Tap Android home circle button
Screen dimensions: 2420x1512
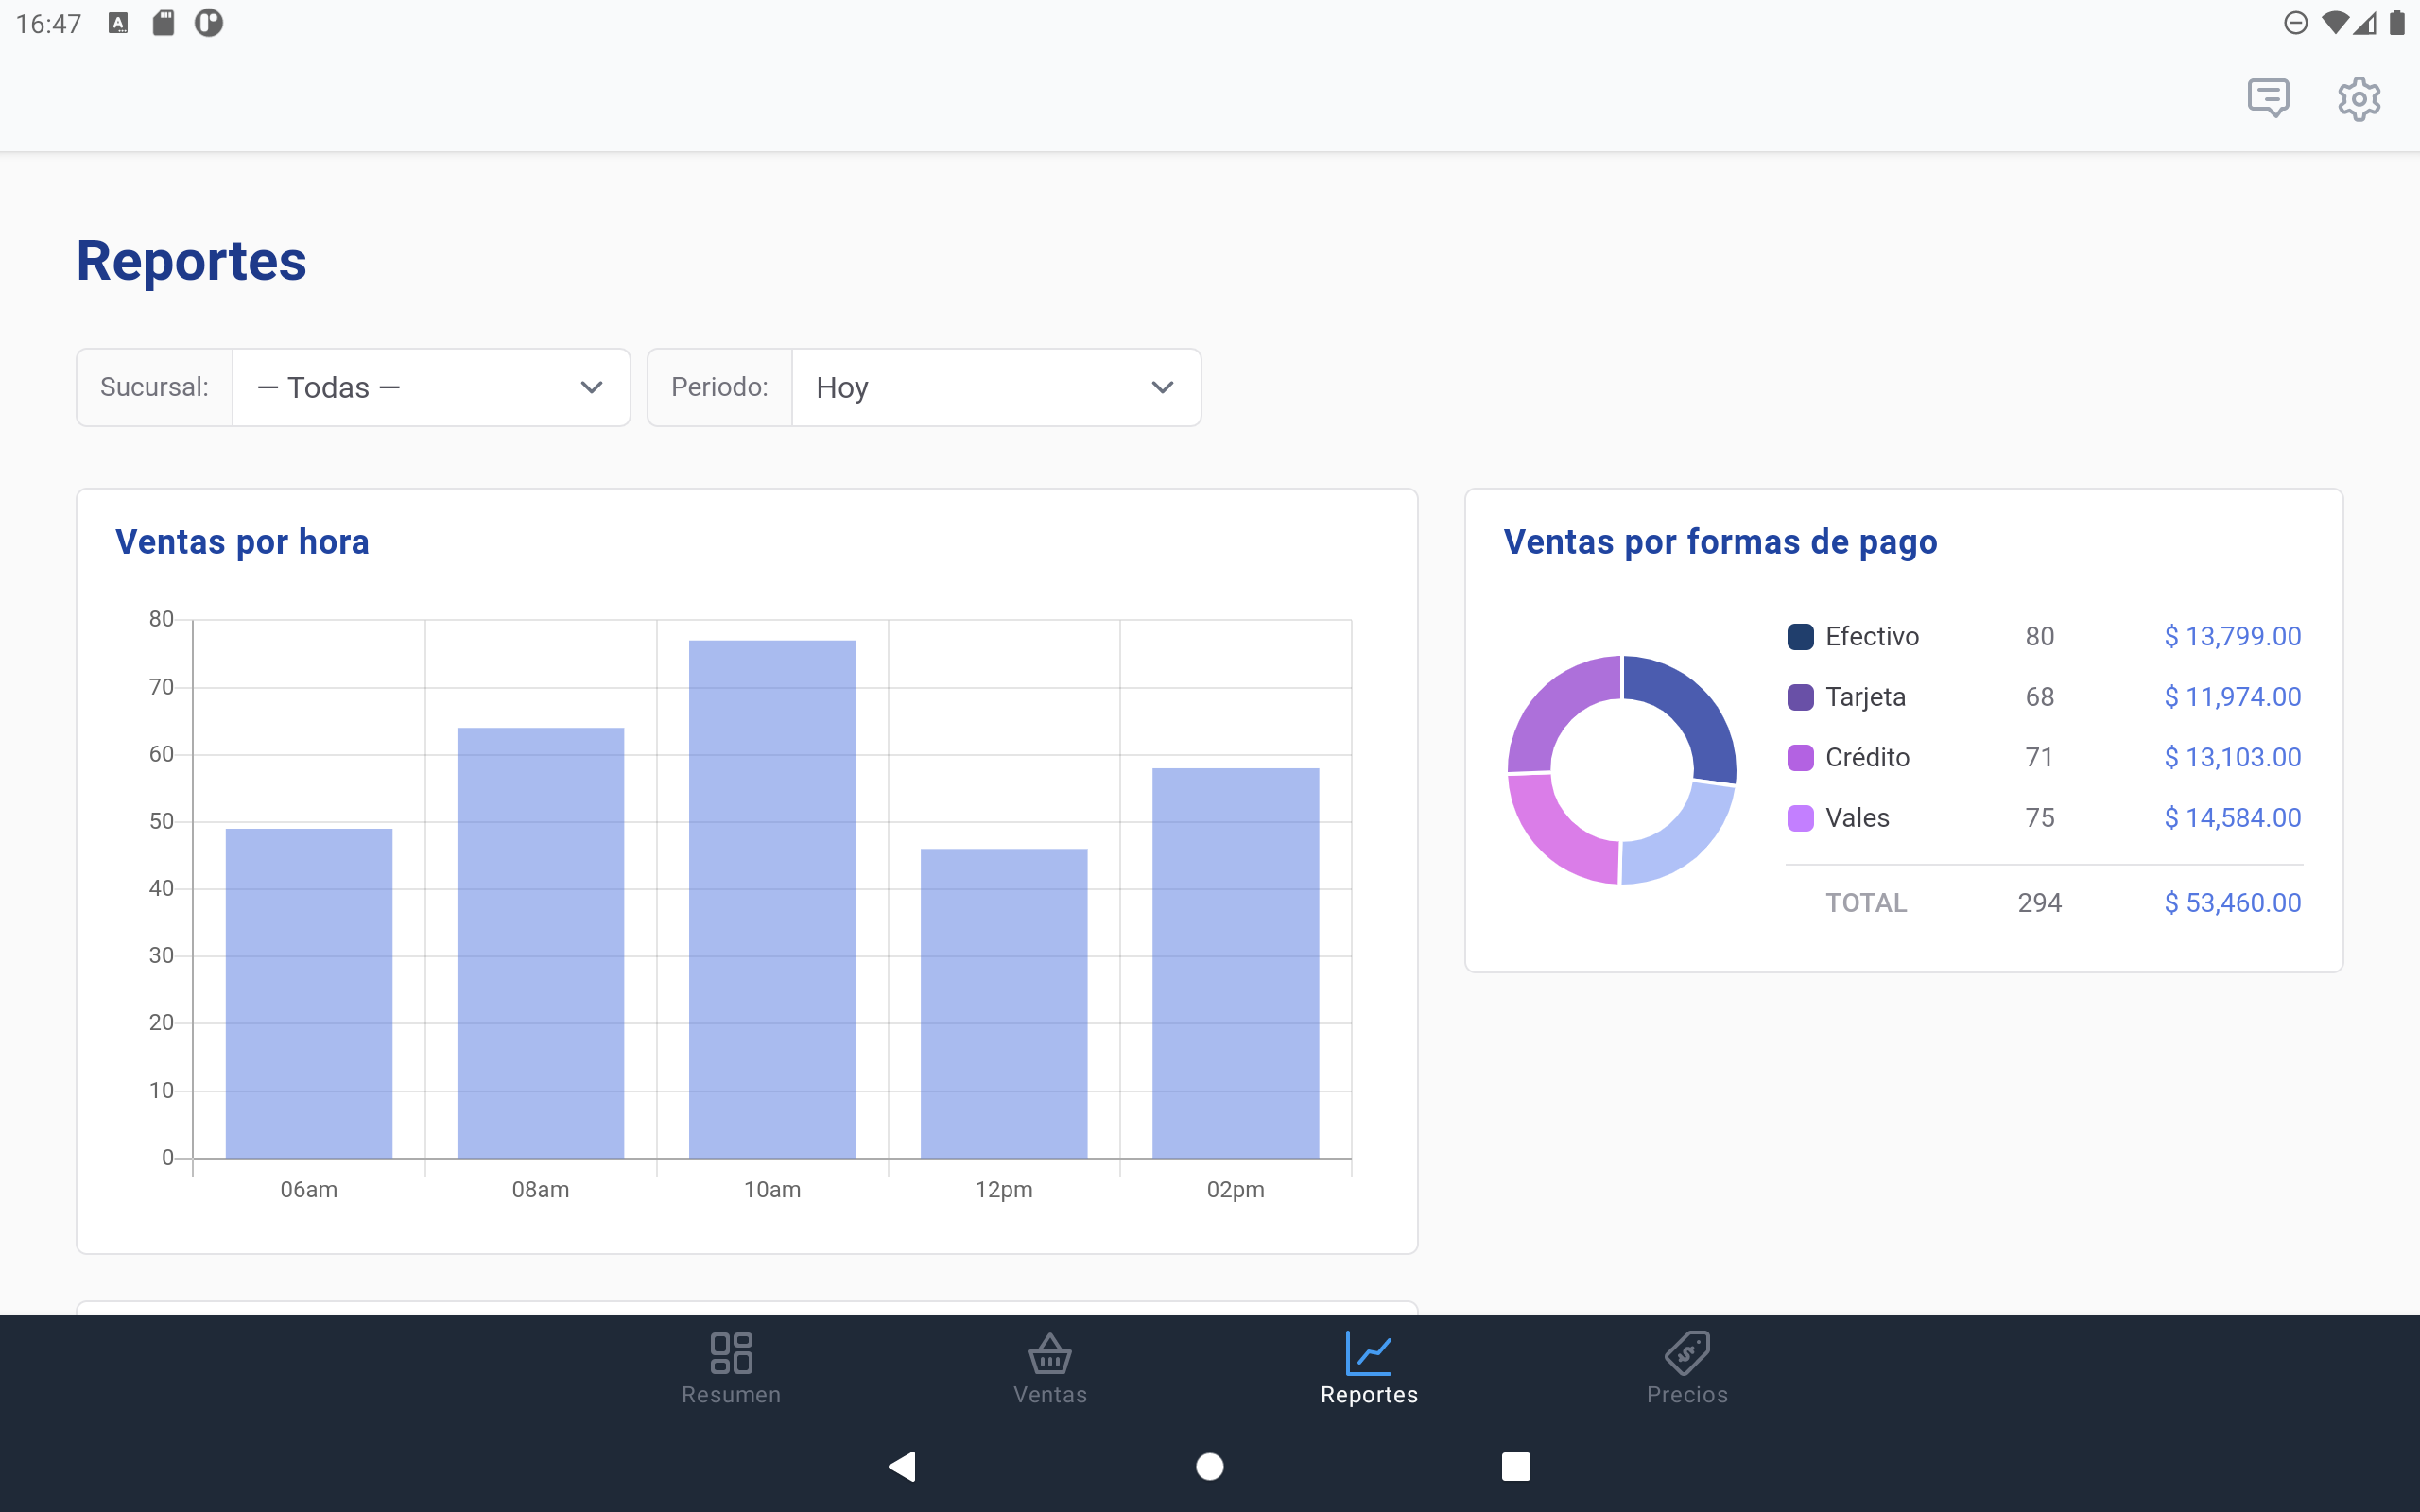(x=1210, y=1466)
